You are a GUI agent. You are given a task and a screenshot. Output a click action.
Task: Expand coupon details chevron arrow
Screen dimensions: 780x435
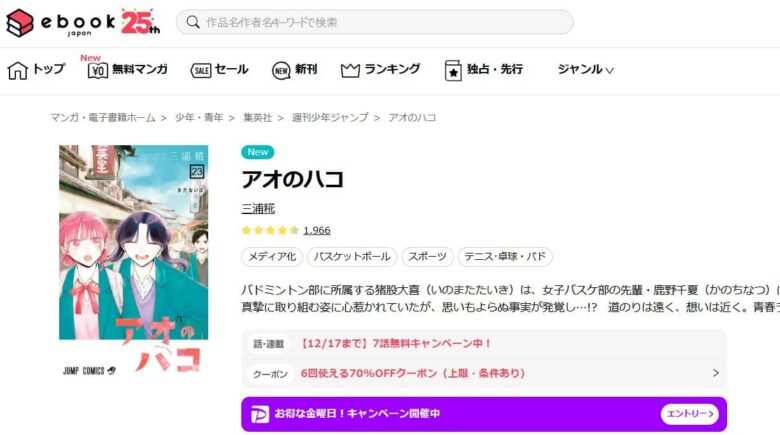pyautogui.click(x=715, y=373)
